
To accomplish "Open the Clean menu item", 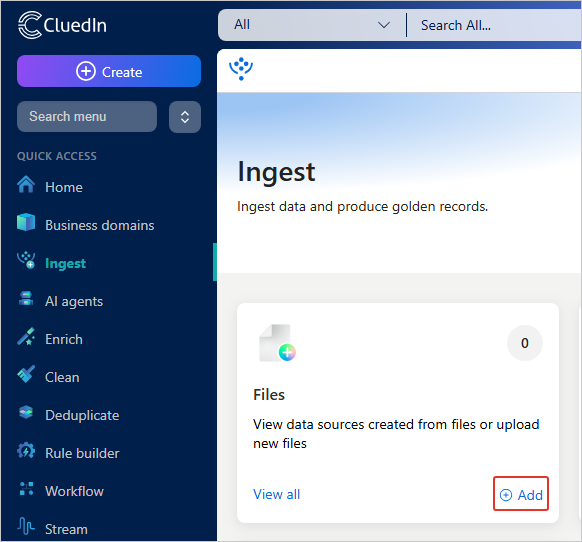I will 62,378.
